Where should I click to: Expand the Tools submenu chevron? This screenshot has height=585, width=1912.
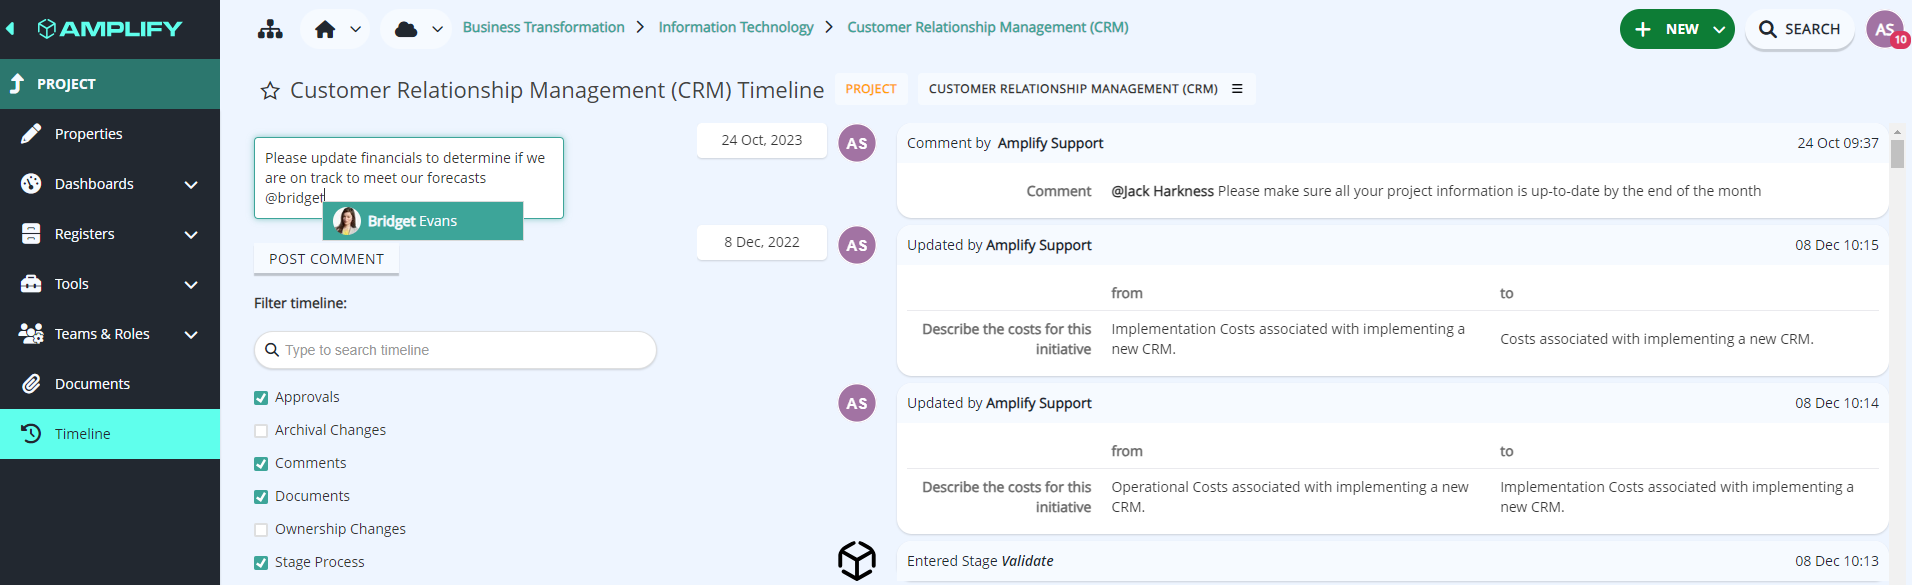[x=191, y=285]
